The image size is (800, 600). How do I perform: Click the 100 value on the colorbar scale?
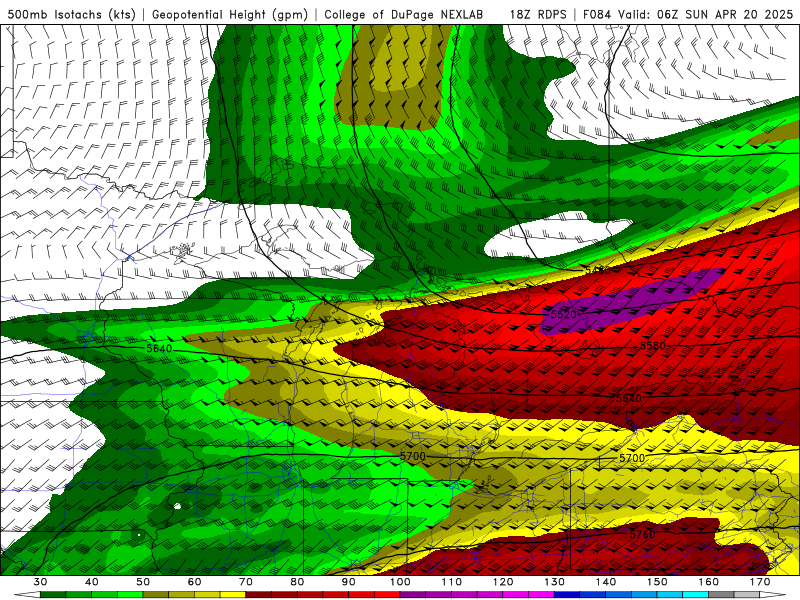400,582
